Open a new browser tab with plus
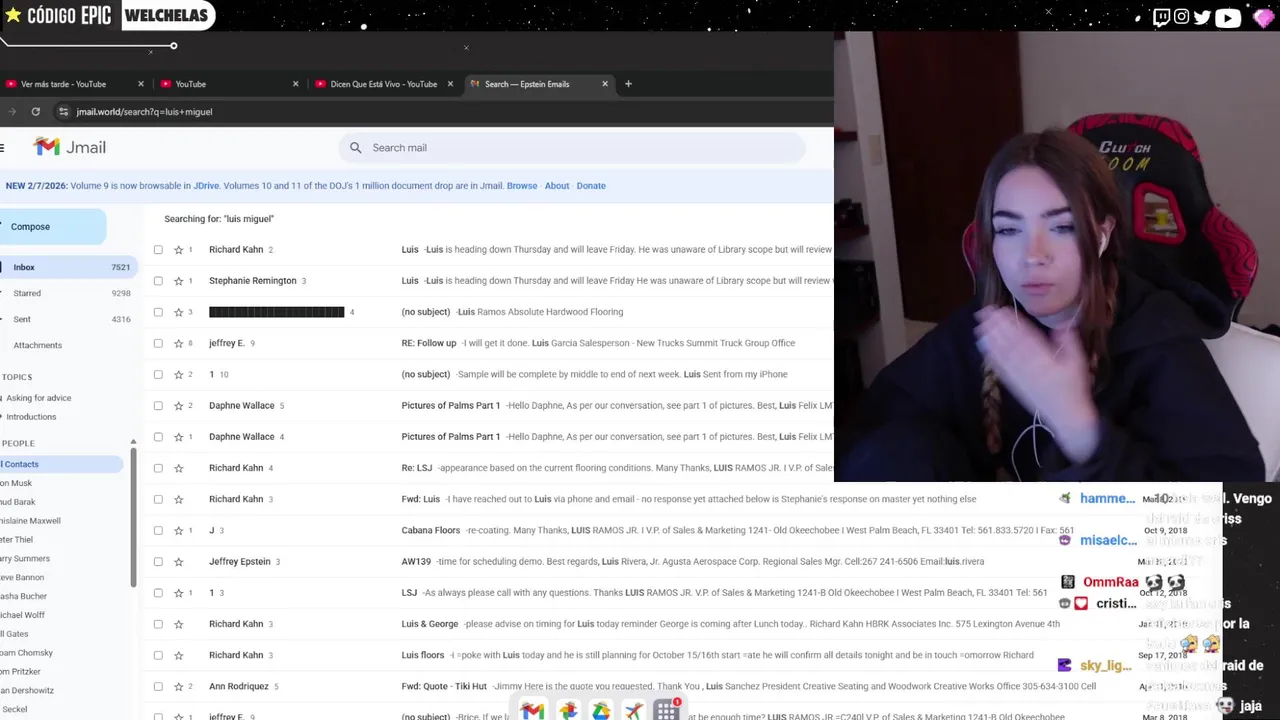 (628, 84)
